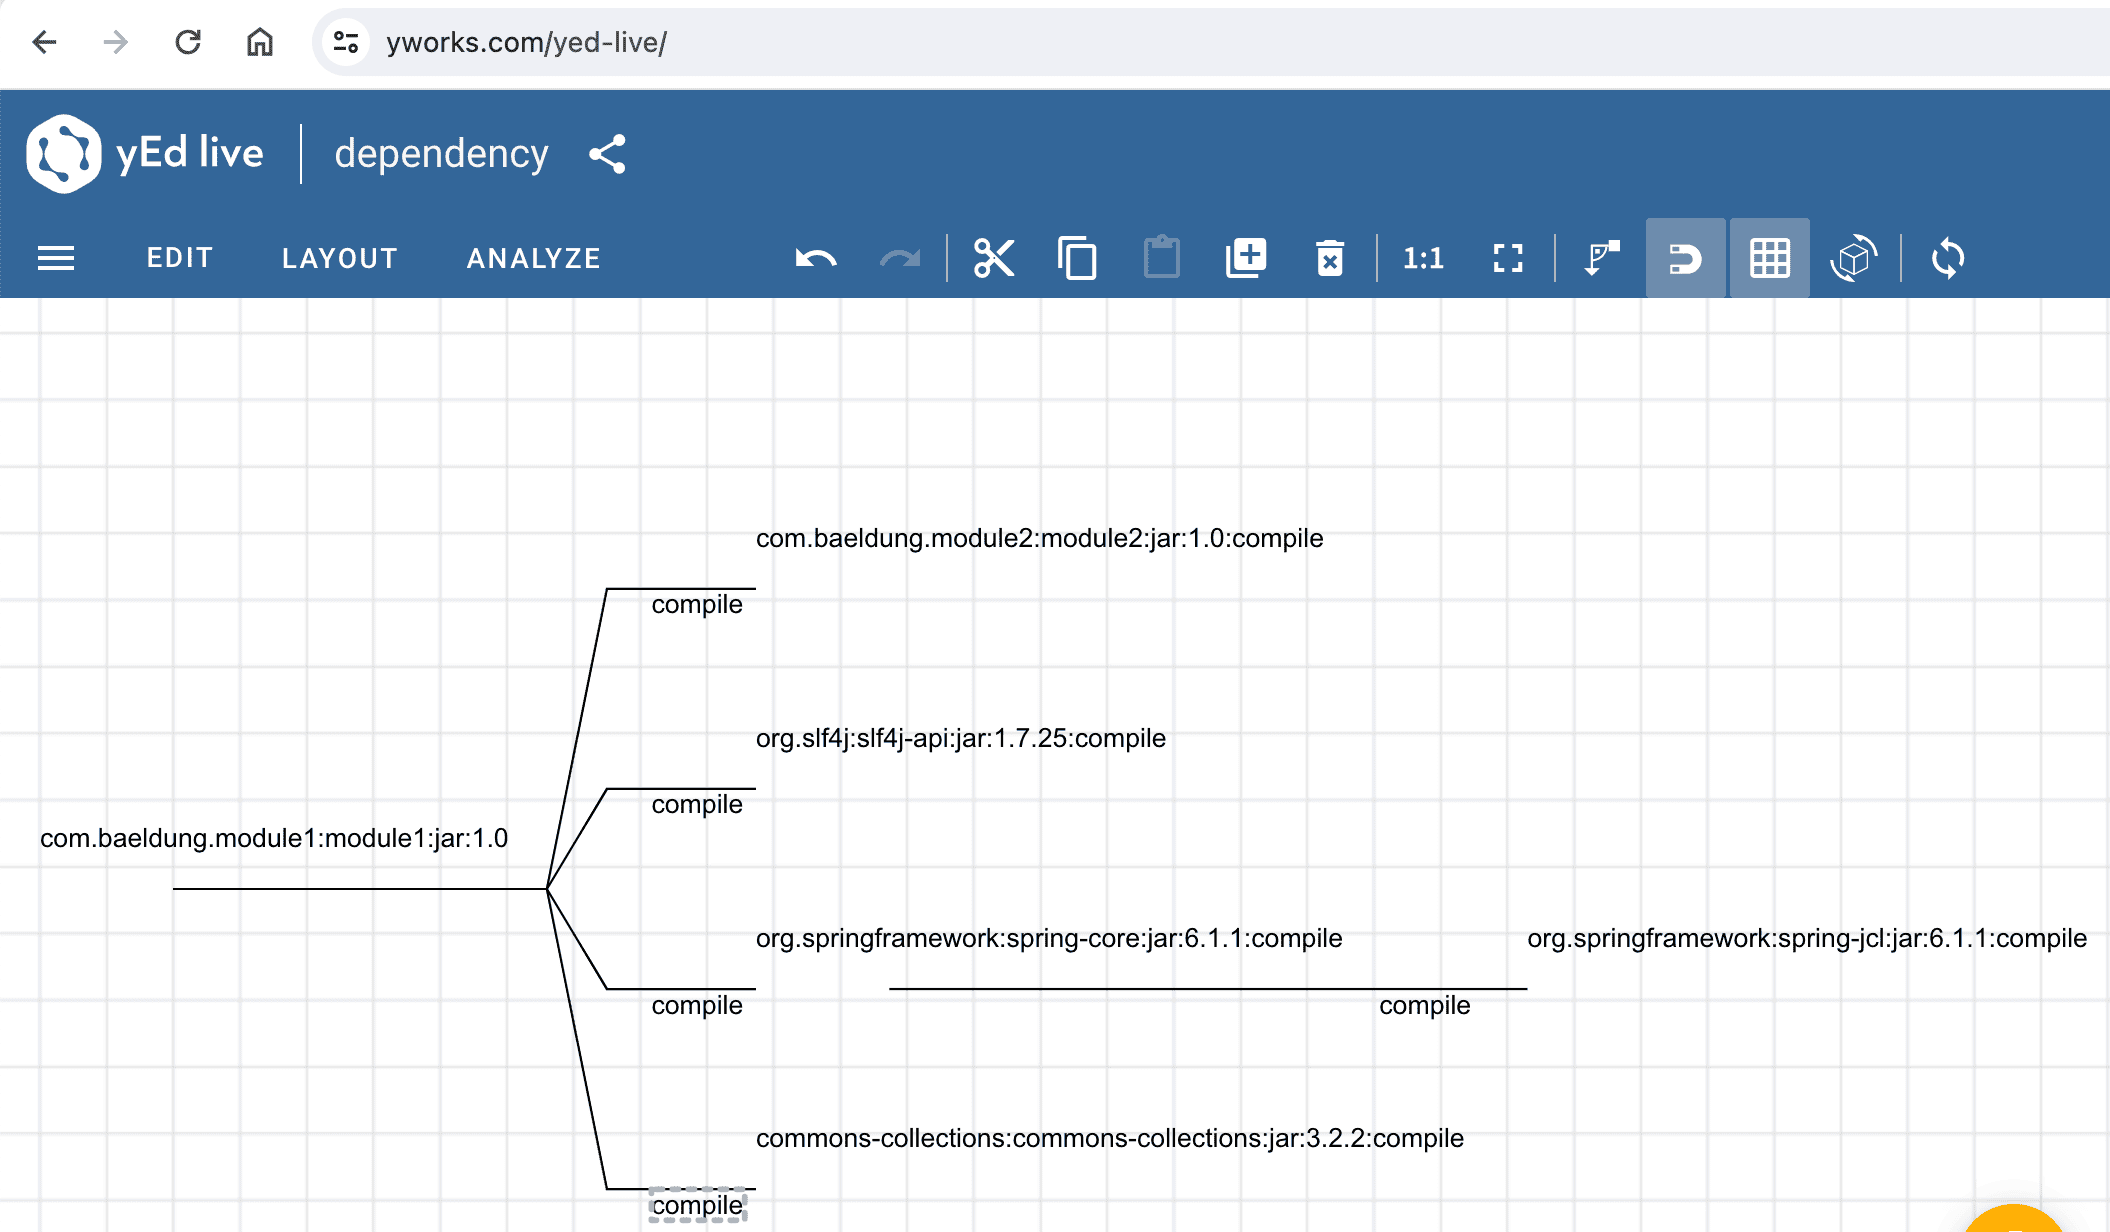Toggle the snapping magnet button
Image resolution: width=2110 pixels, height=1232 pixels.
[x=1685, y=259]
